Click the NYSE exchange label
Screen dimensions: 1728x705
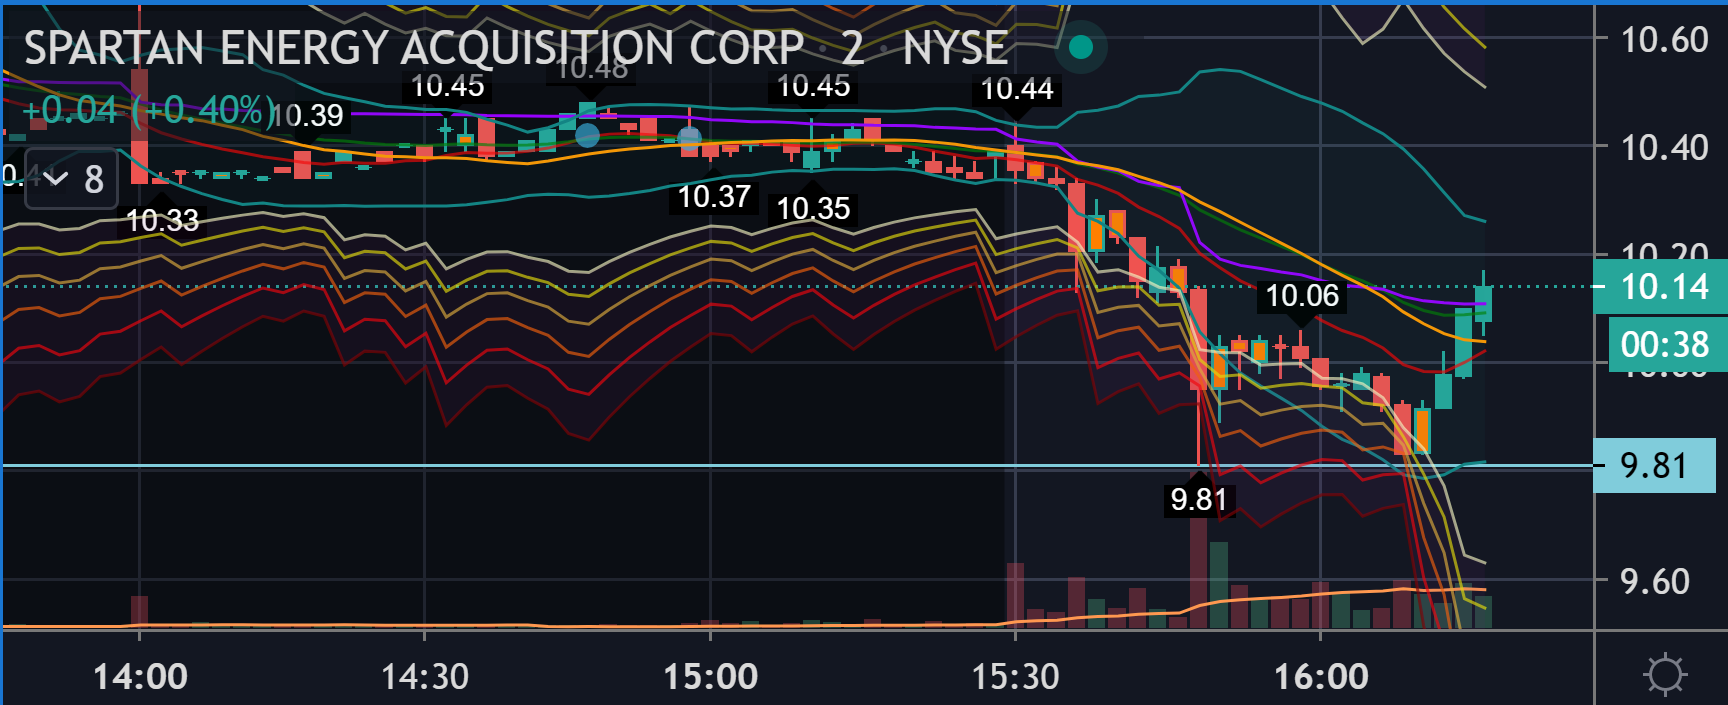[x=955, y=48]
